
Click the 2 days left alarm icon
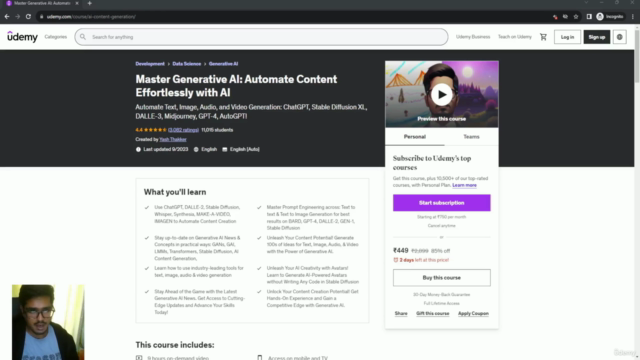pyautogui.click(x=396, y=260)
